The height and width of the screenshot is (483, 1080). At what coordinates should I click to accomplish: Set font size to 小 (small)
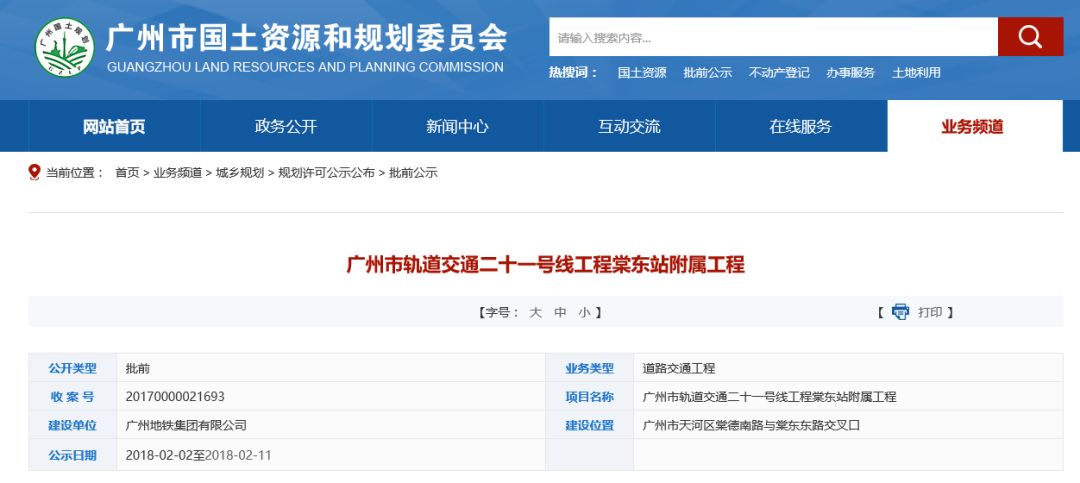[x=584, y=312]
